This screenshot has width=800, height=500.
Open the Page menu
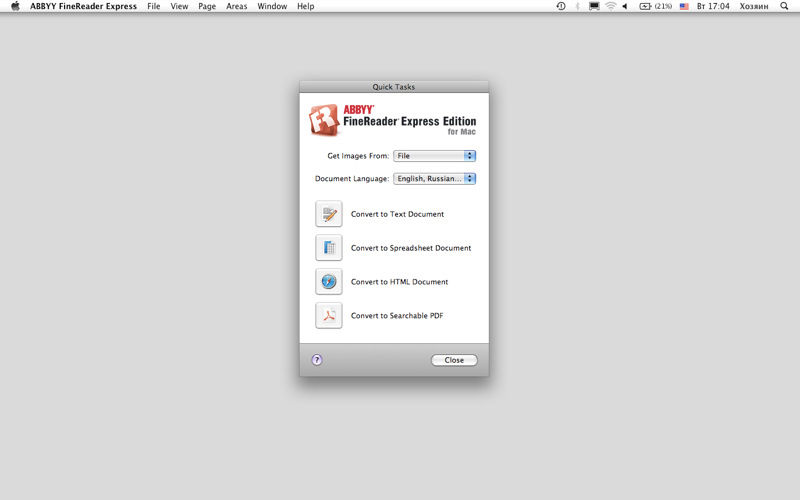[207, 6]
